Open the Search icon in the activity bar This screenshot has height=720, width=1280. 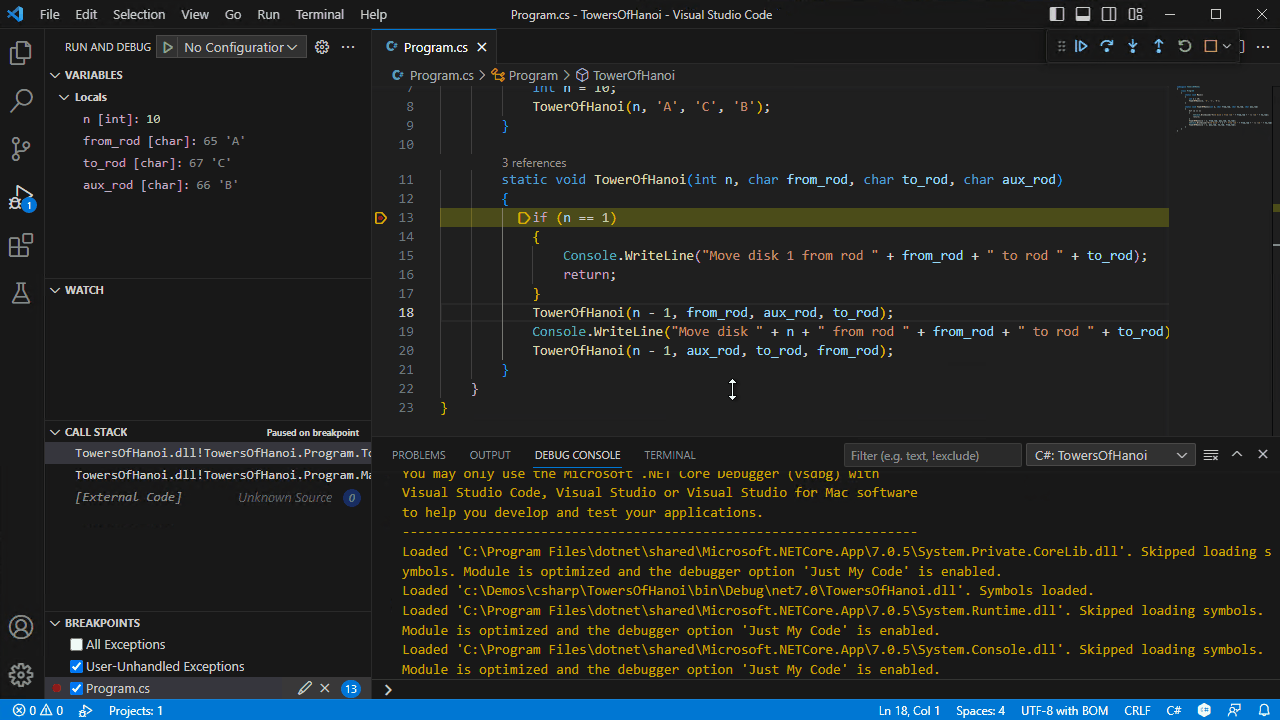click(x=20, y=100)
